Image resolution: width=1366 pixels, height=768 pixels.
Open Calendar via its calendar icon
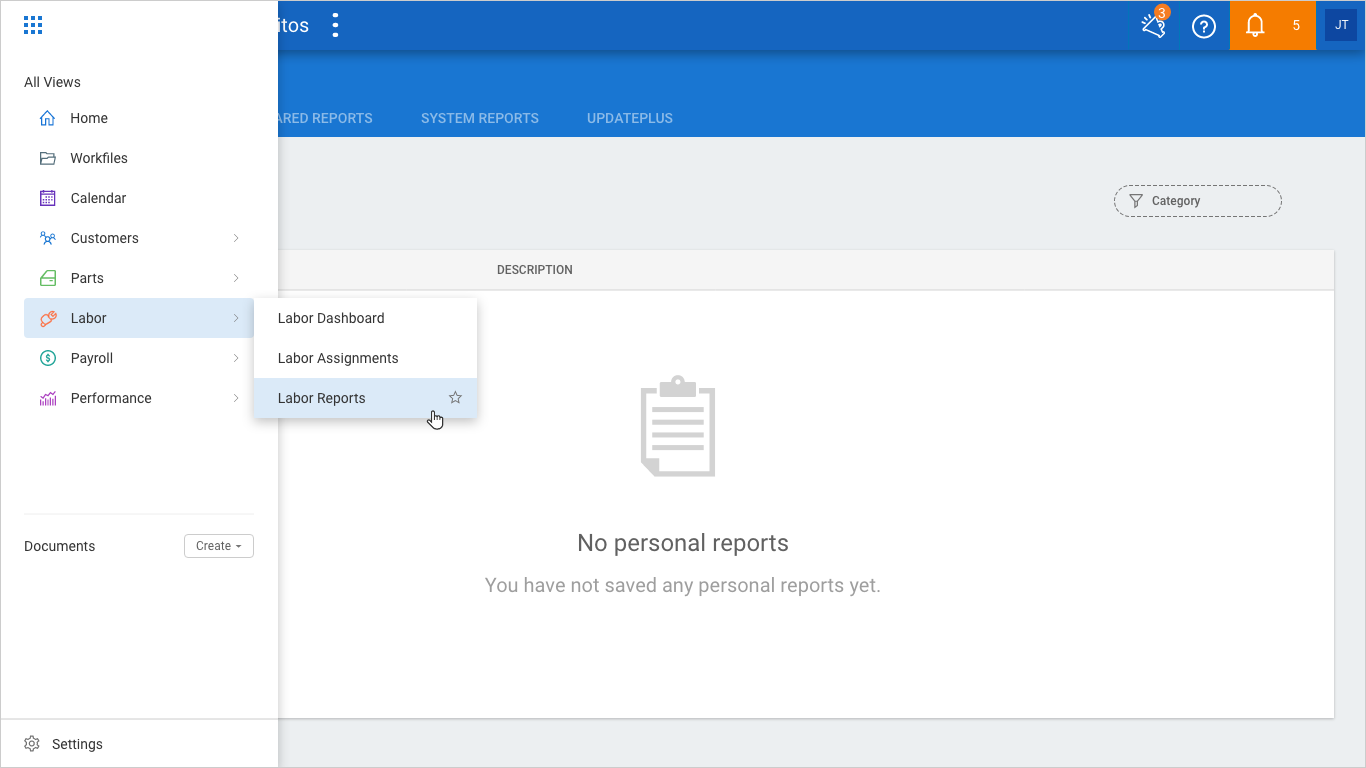pyautogui.click(x=47, y=198)
